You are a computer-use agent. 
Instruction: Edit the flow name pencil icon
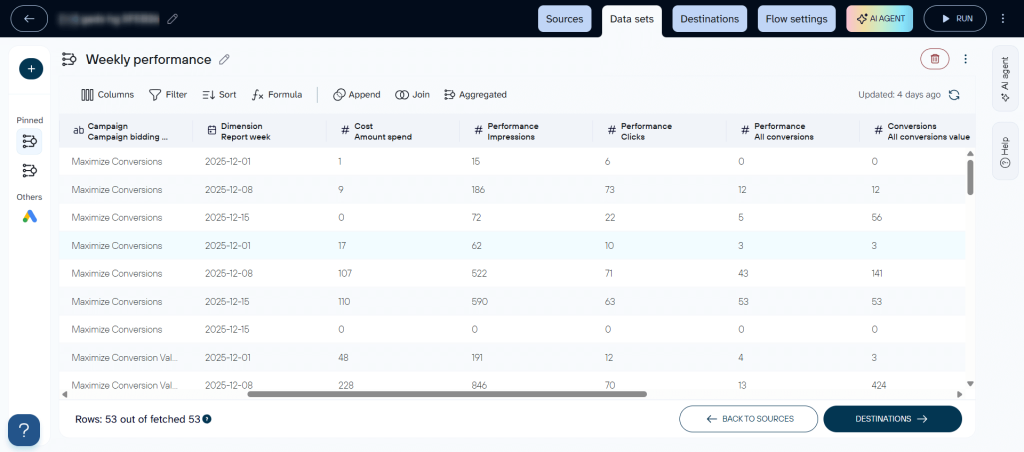[172, 19]
